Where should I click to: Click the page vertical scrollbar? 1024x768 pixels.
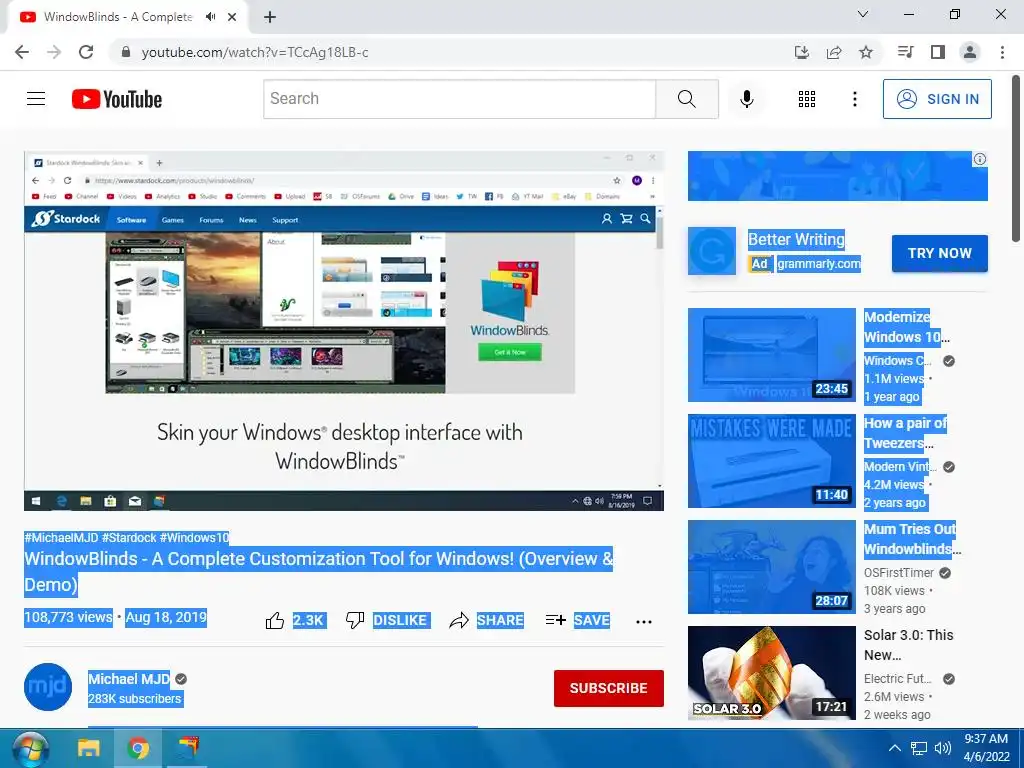tap(1016, 159)
